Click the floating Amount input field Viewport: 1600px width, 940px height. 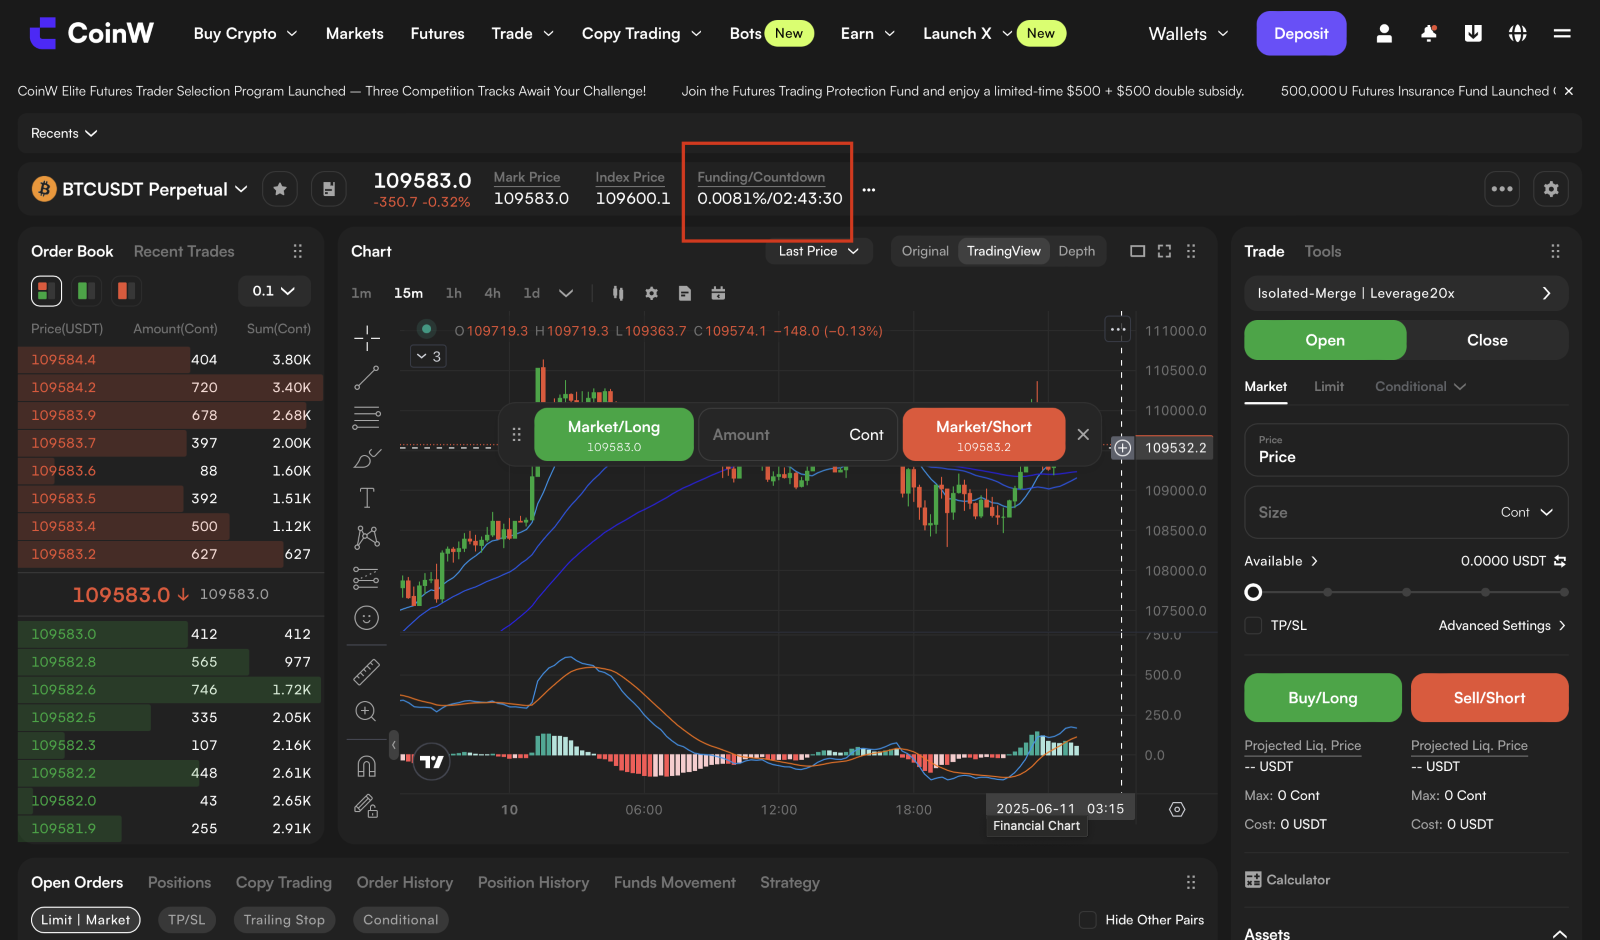click(x=798, y=435)
